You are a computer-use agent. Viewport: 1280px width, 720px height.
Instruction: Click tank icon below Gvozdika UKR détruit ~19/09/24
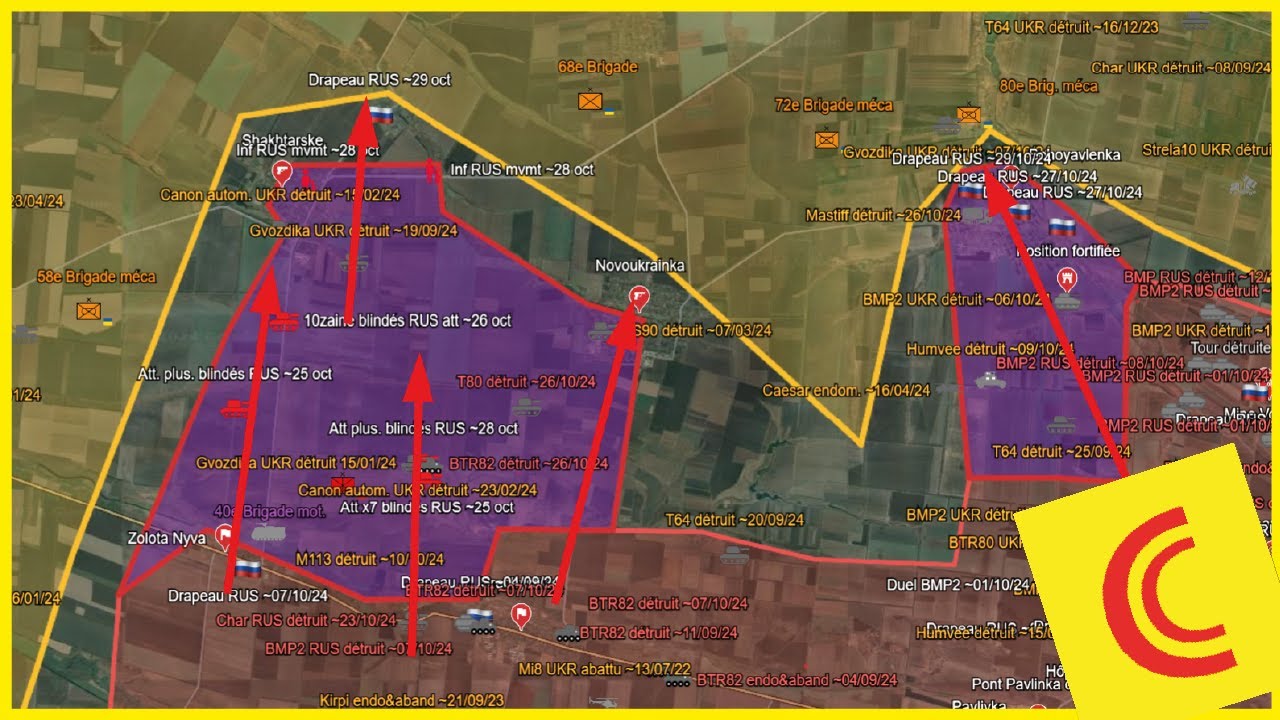pyautogui.click(x=354, y=263)
